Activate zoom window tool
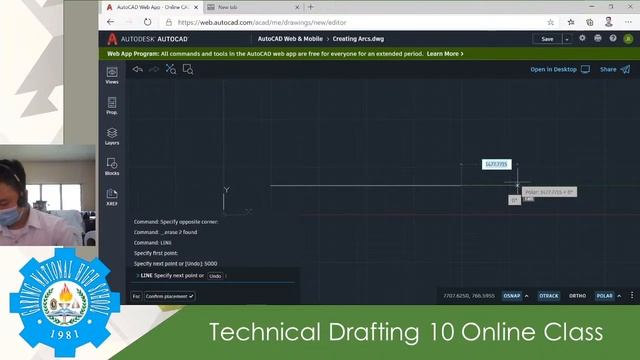The height and width of the screenshot is (360, 640). pos(188,69)
